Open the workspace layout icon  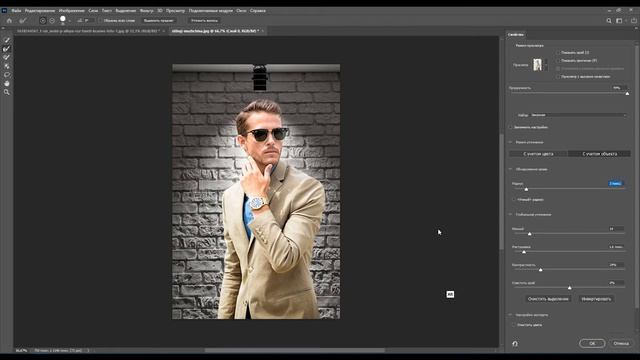(619, 20)
